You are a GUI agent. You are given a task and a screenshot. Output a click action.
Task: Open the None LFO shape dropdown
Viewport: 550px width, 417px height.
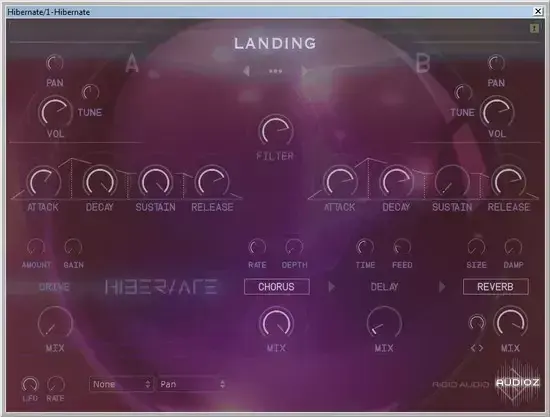click(x=121, y=384)
